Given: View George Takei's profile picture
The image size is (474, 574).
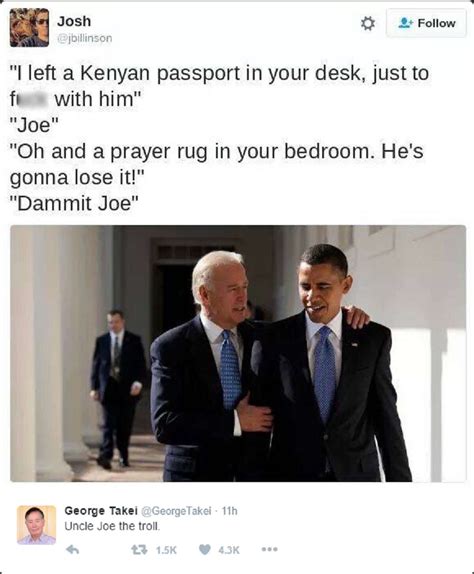Looking at the screenshot, I should pyautogui.click(x=36, y=525).
